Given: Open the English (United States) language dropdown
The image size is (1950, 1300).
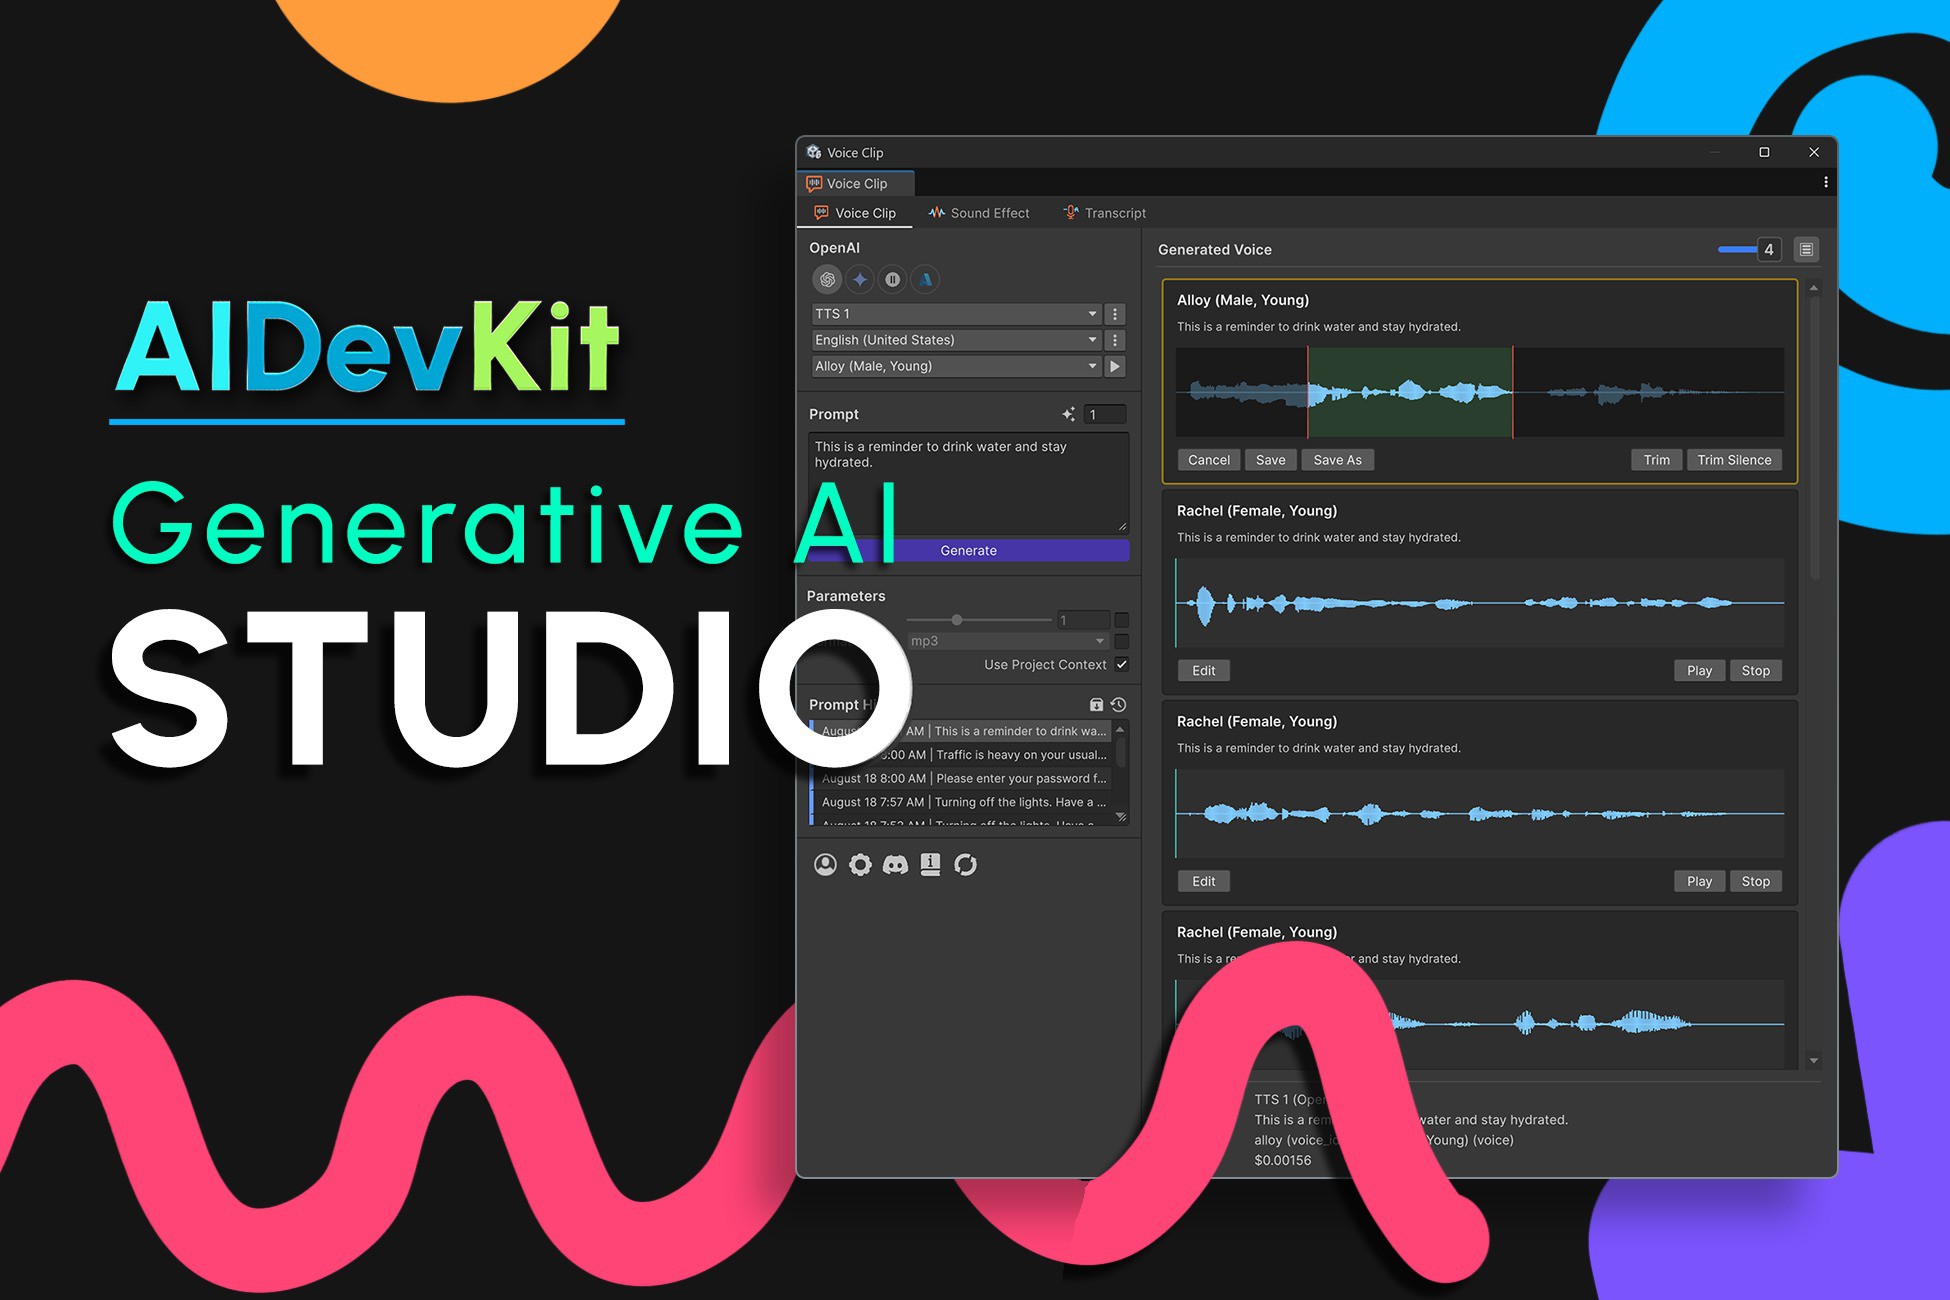Looking at the screenshot, I should tap(955, 340).
